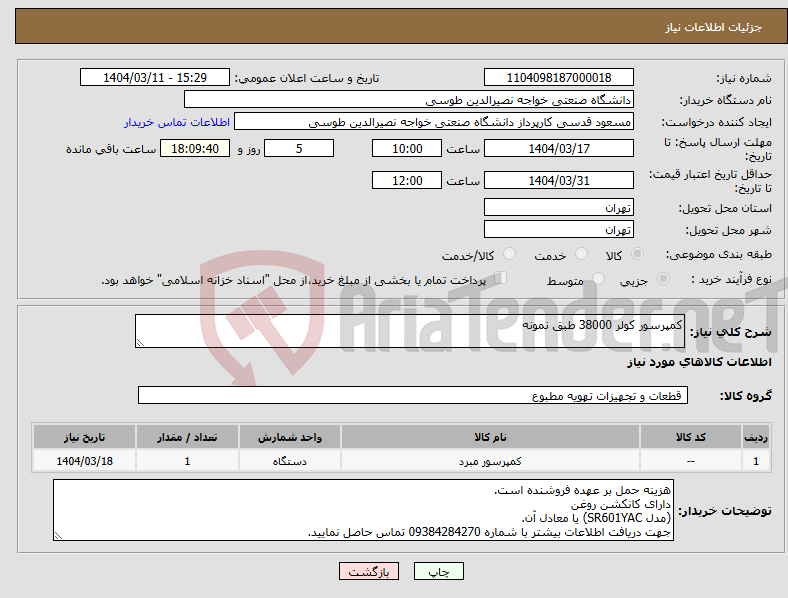Screen dimensions: 788x598
Task: Select the کالا radio button
Action: pyautogui.click(x=637, y=254)
